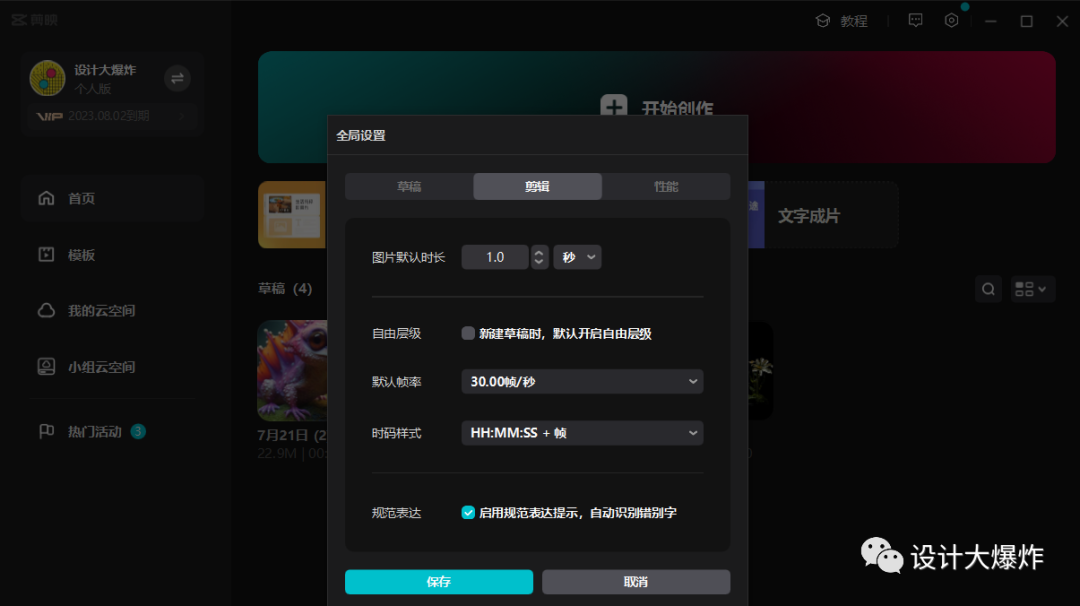Screen dimensions: 1080x606
Task: Open the 时码样式 HH:MM:SS dropdown
Action: pyautogui.click(x=582, y=433)
